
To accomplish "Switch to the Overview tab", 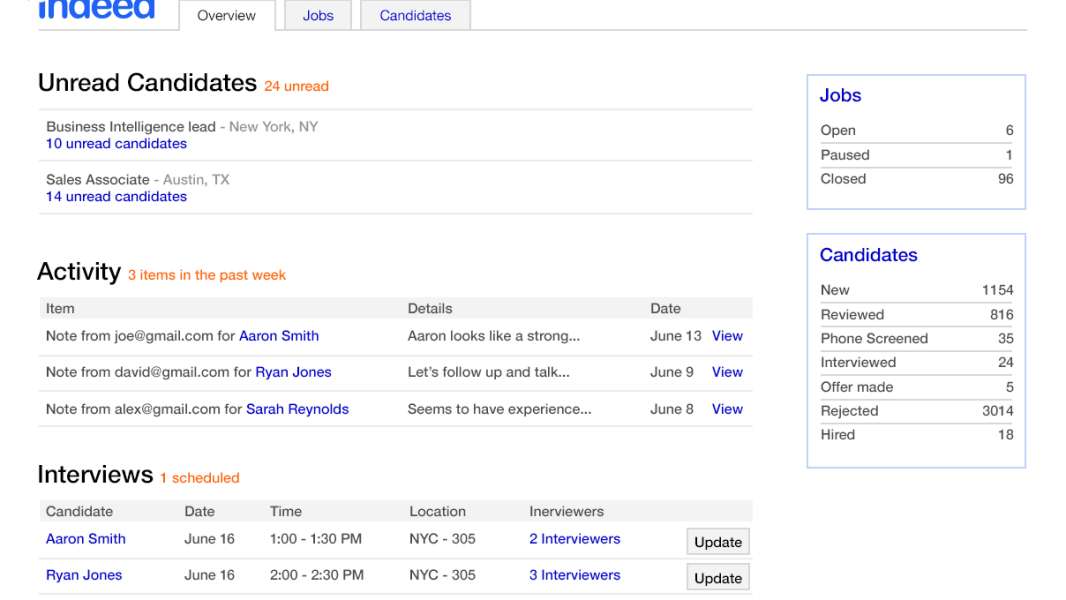I will [x=226, y=16].
